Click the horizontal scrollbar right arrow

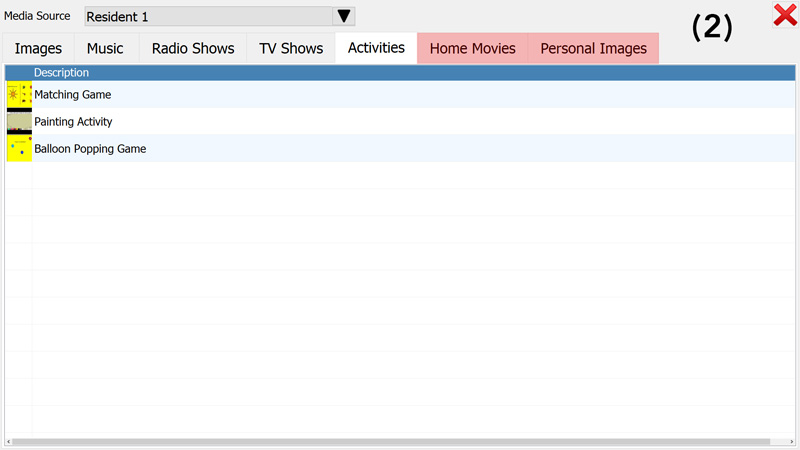790,441
